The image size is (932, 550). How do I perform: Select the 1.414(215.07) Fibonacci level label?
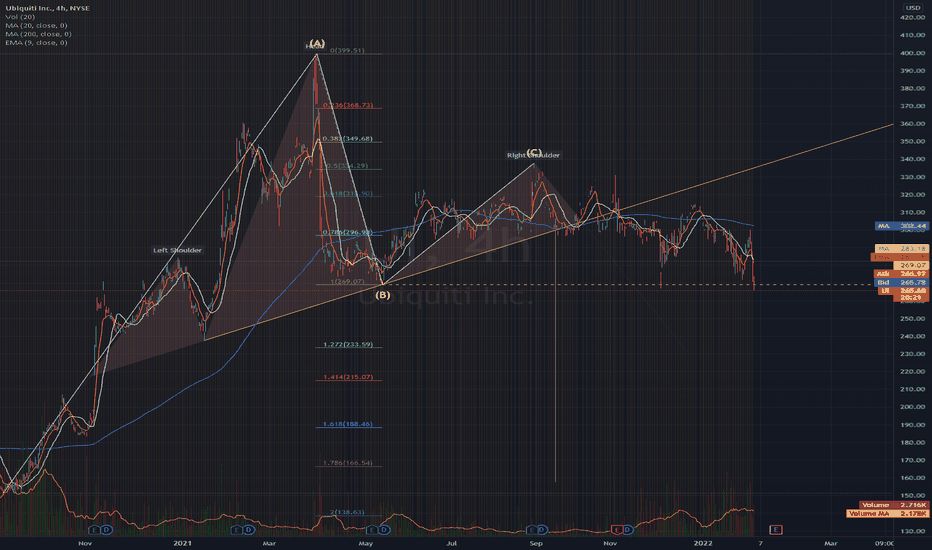click(348, 377)
